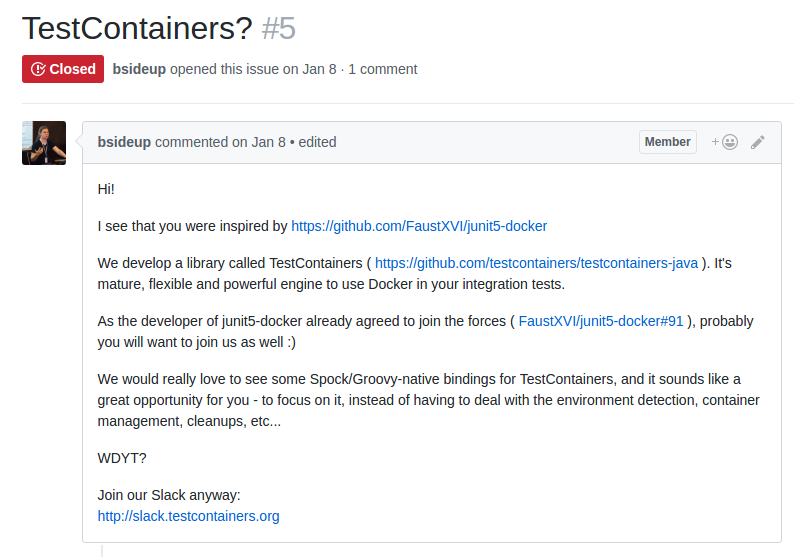Click the 'Hi!' greeting text
The width and height of the screenshot is (794, 557).
[106, 189]
